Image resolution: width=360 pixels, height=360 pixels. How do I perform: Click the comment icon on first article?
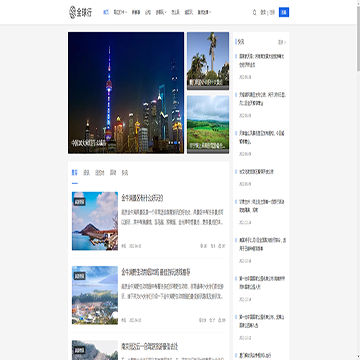point(211,246)
